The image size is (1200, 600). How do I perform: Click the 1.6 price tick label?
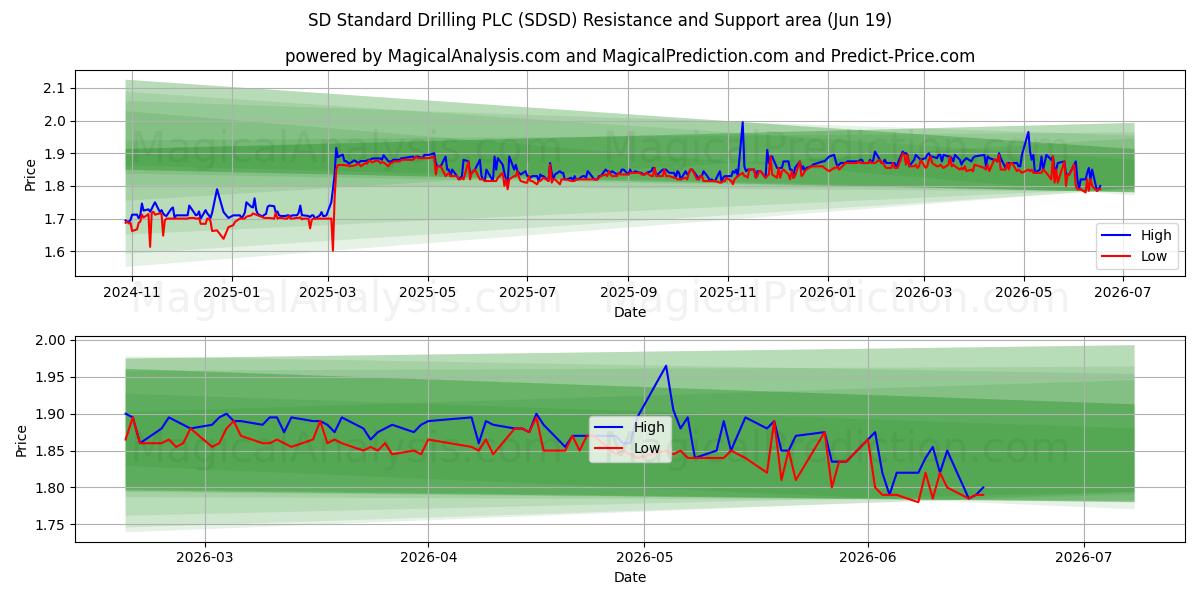(55, 252)
